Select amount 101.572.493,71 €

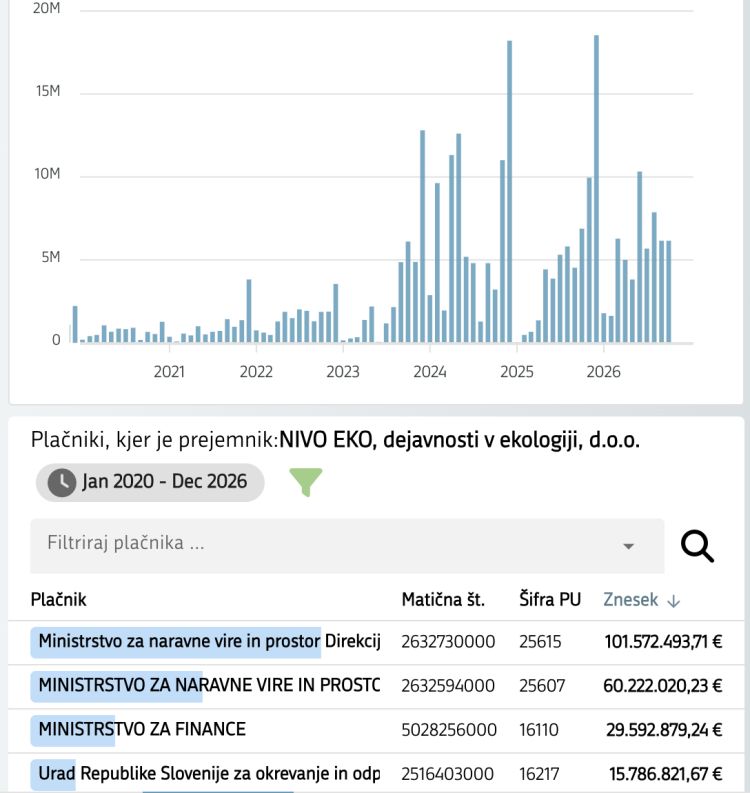point(663,642)
